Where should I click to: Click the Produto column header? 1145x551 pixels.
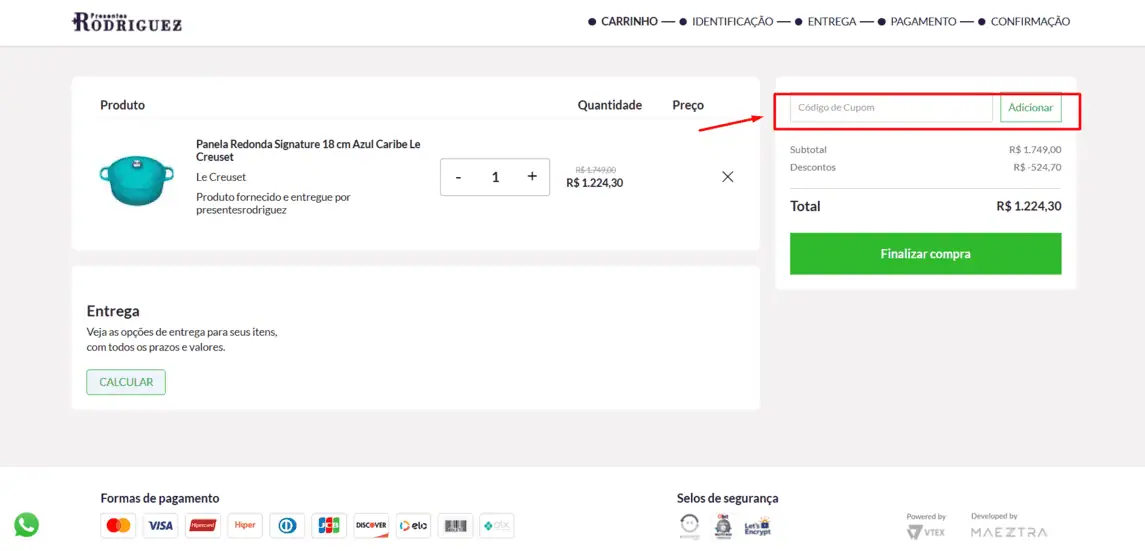pyautogui.click(x=123, y=105)
